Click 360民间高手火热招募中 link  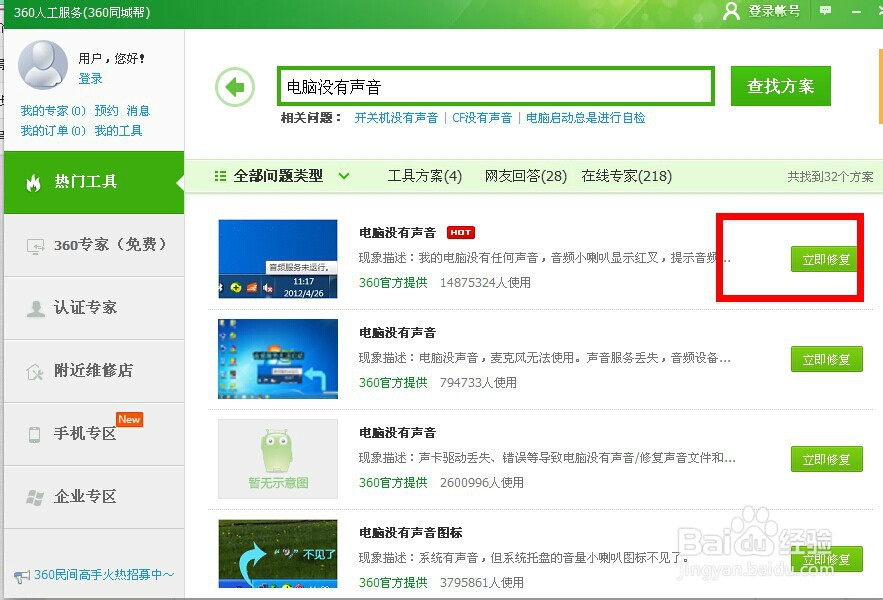click(104, 575)
